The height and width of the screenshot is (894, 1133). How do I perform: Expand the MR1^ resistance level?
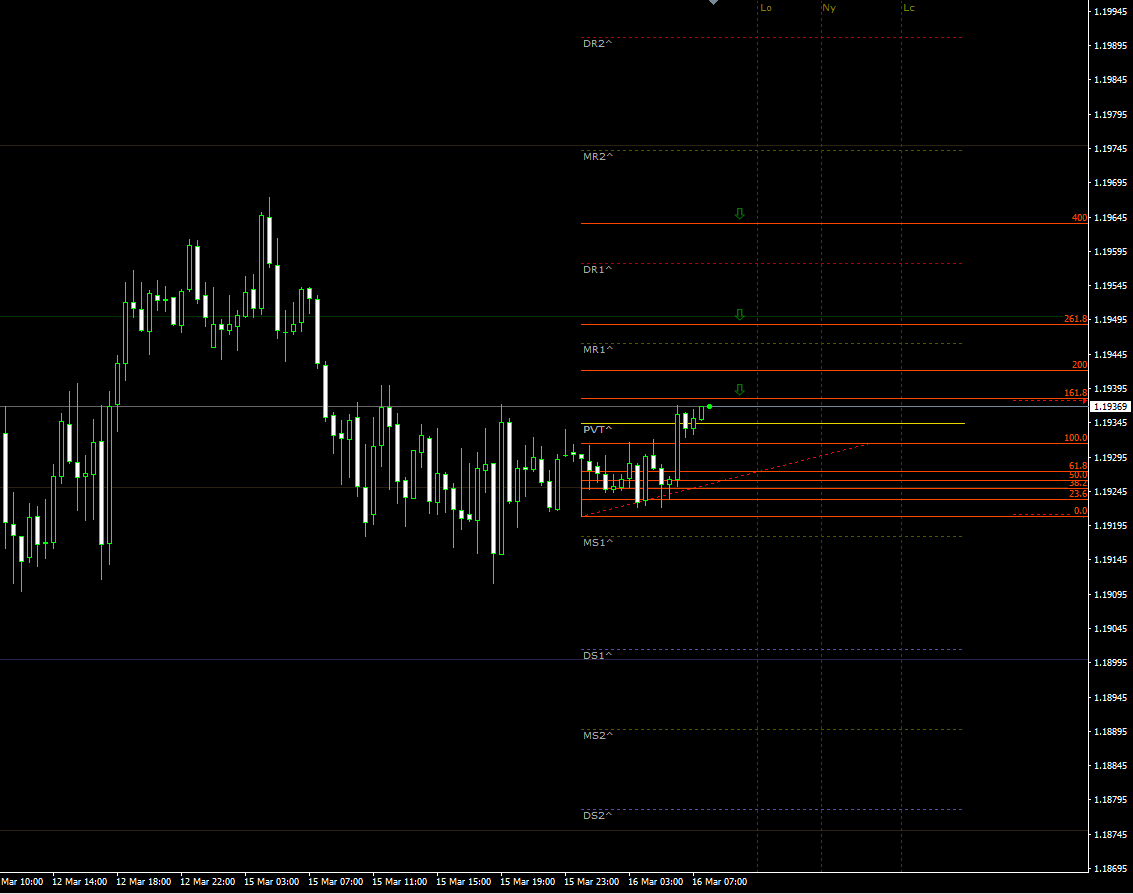tap(597, 349)
